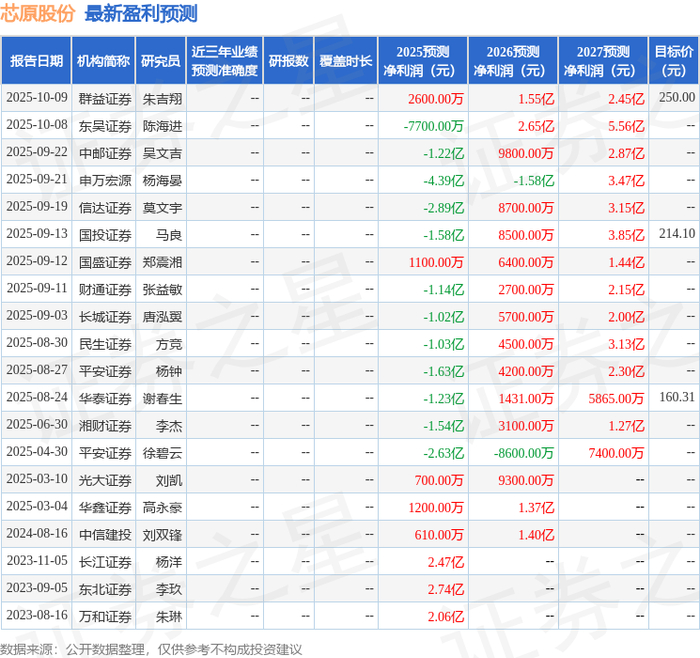
Task: Click the 国投证券 institution cell
Action: 105,235
